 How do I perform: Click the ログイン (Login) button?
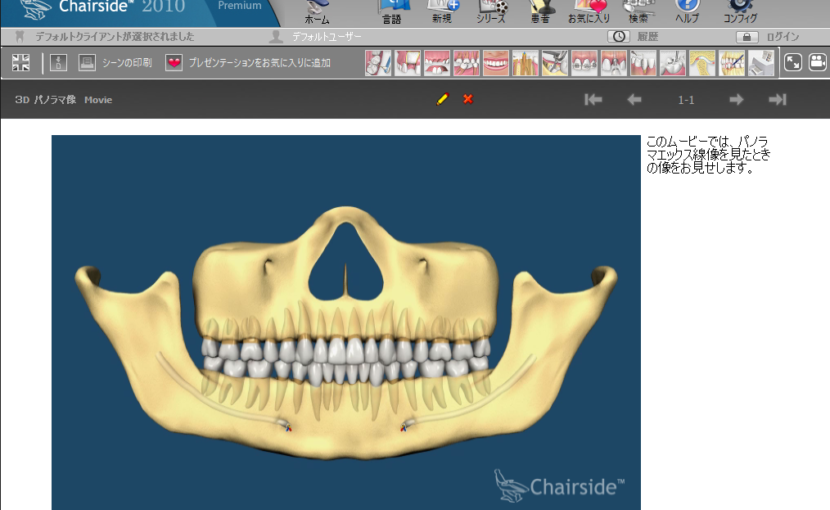coord(770,37)
